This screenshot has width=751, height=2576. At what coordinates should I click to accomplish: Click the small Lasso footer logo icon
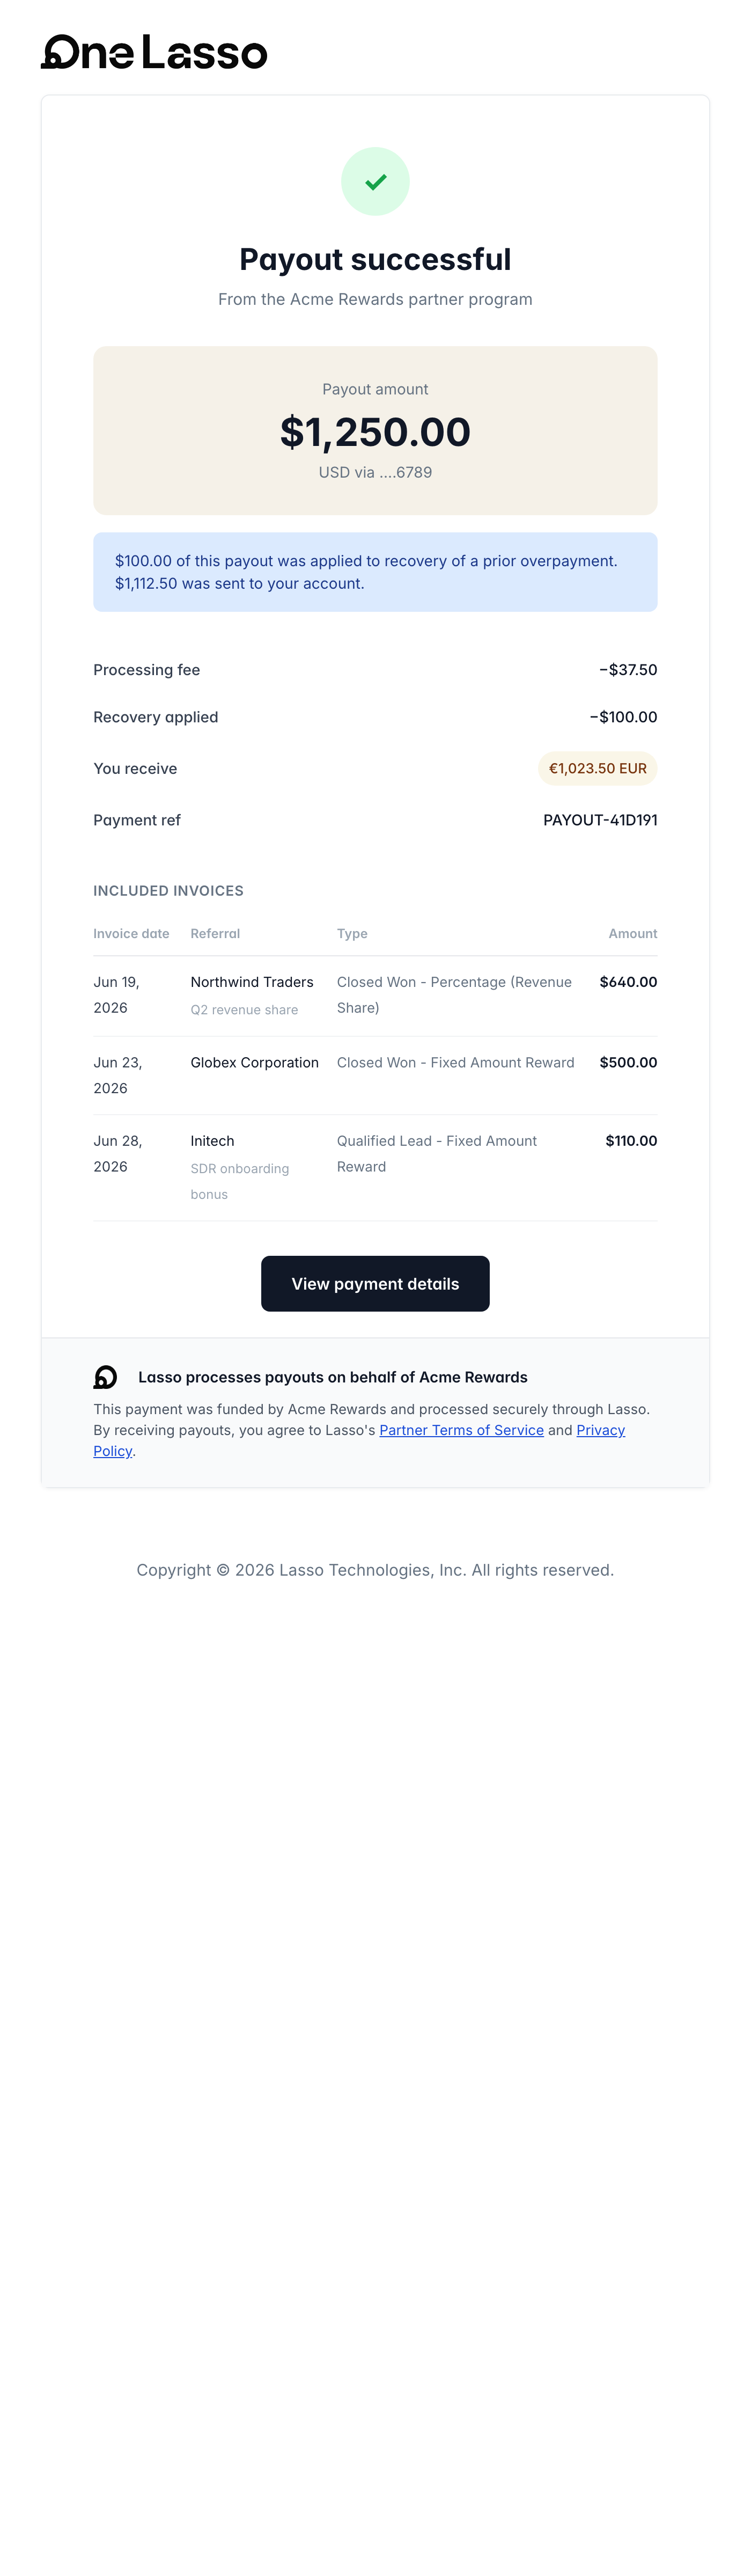tap(105, 1377)
